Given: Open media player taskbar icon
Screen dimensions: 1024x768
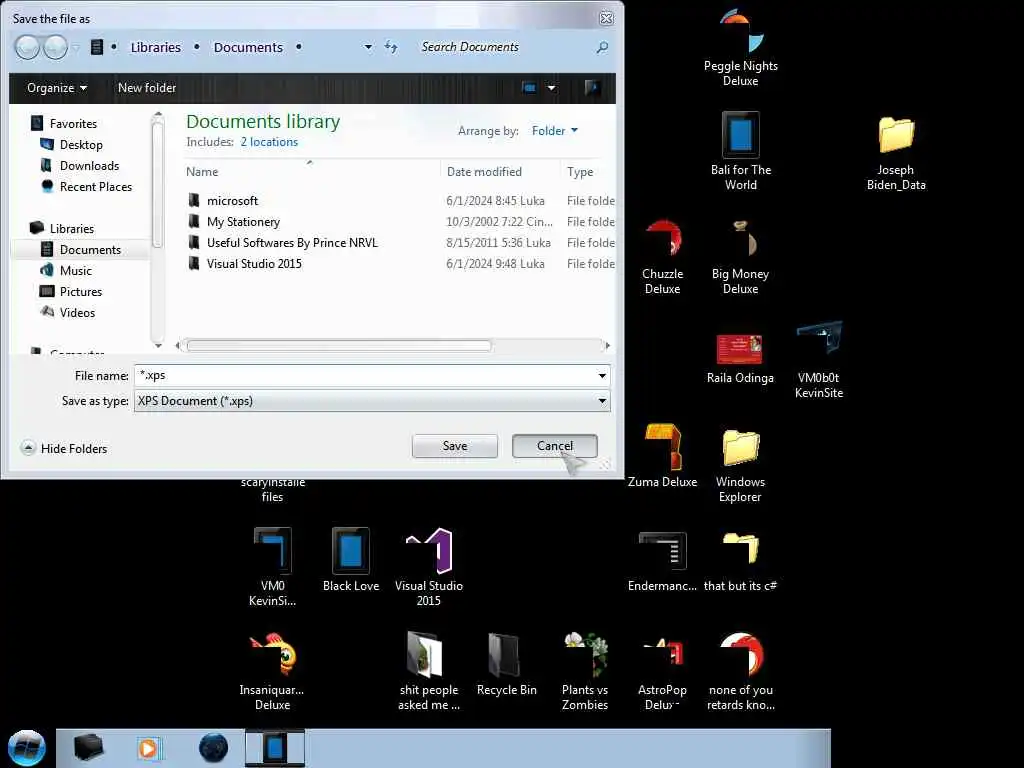Looking at the screenshot, I should 150,748.
